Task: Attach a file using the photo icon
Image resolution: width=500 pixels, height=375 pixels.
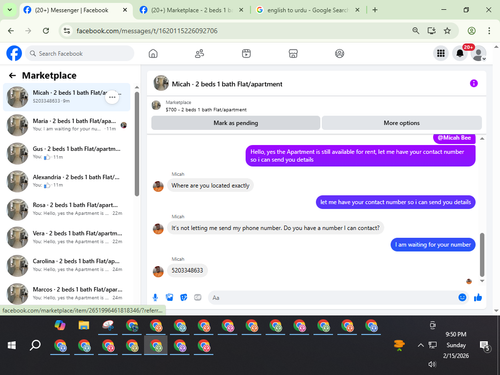Action: [x=169, y=297]
